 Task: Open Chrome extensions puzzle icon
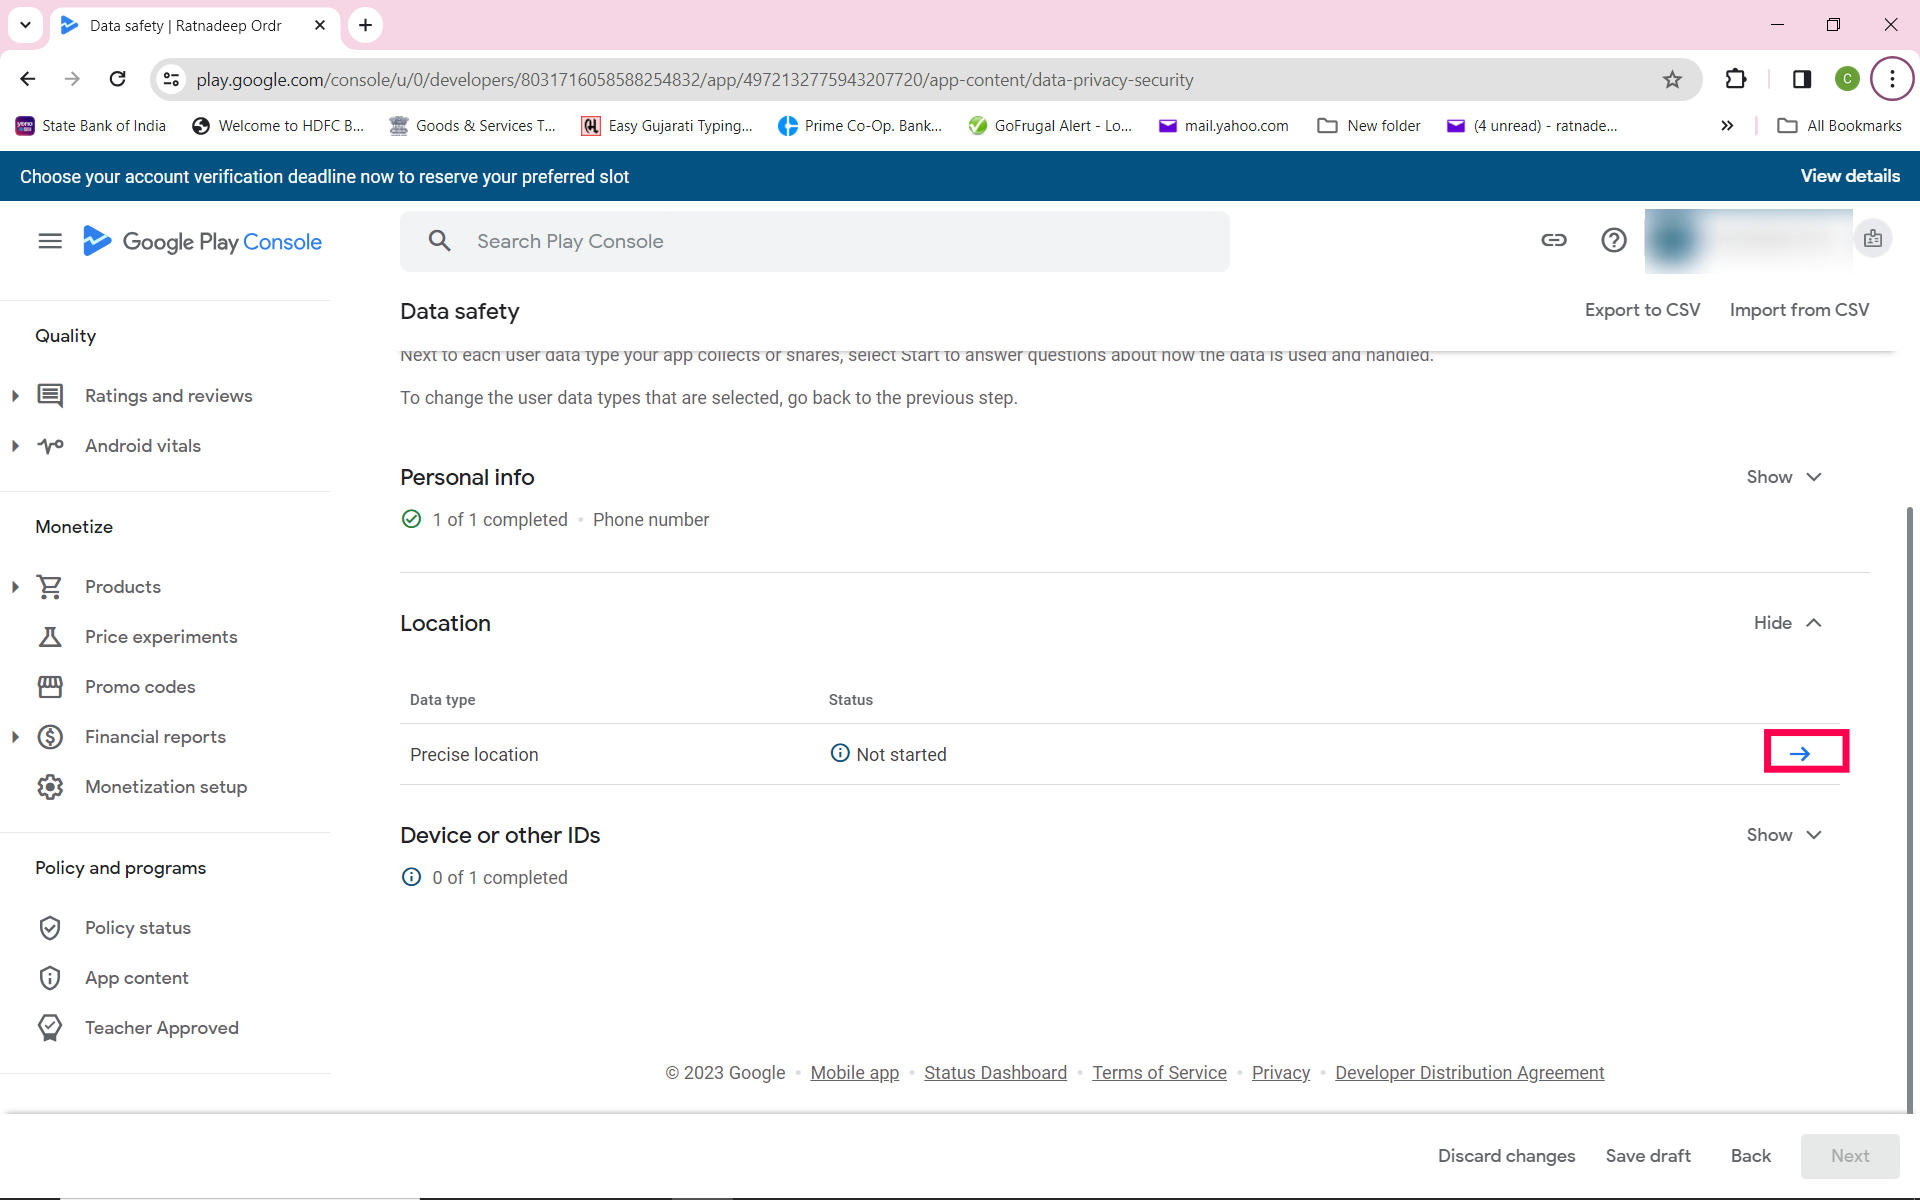pyautogui.click(x=1736, y=80)
